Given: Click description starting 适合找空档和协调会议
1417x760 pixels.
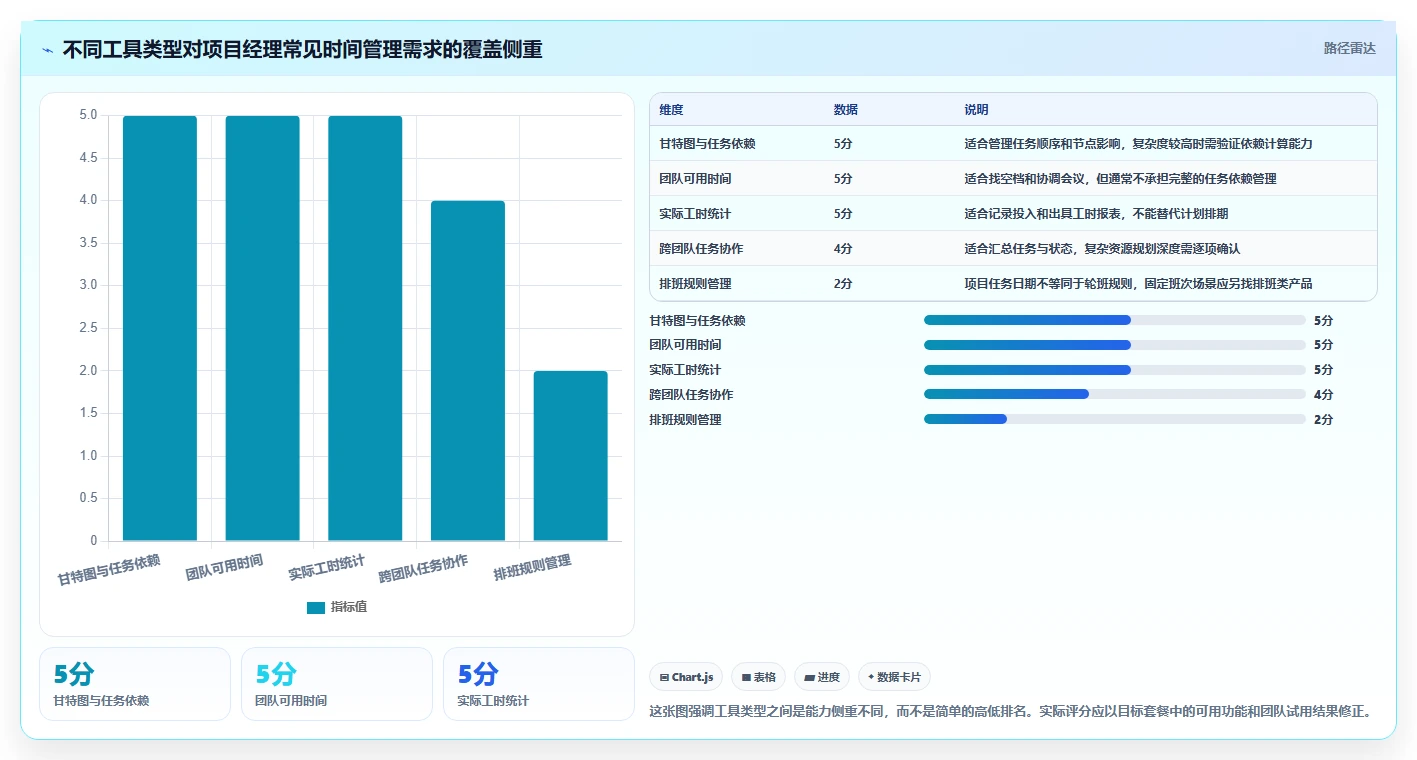Looking at the screenshot, I should tap(1120, 179).
